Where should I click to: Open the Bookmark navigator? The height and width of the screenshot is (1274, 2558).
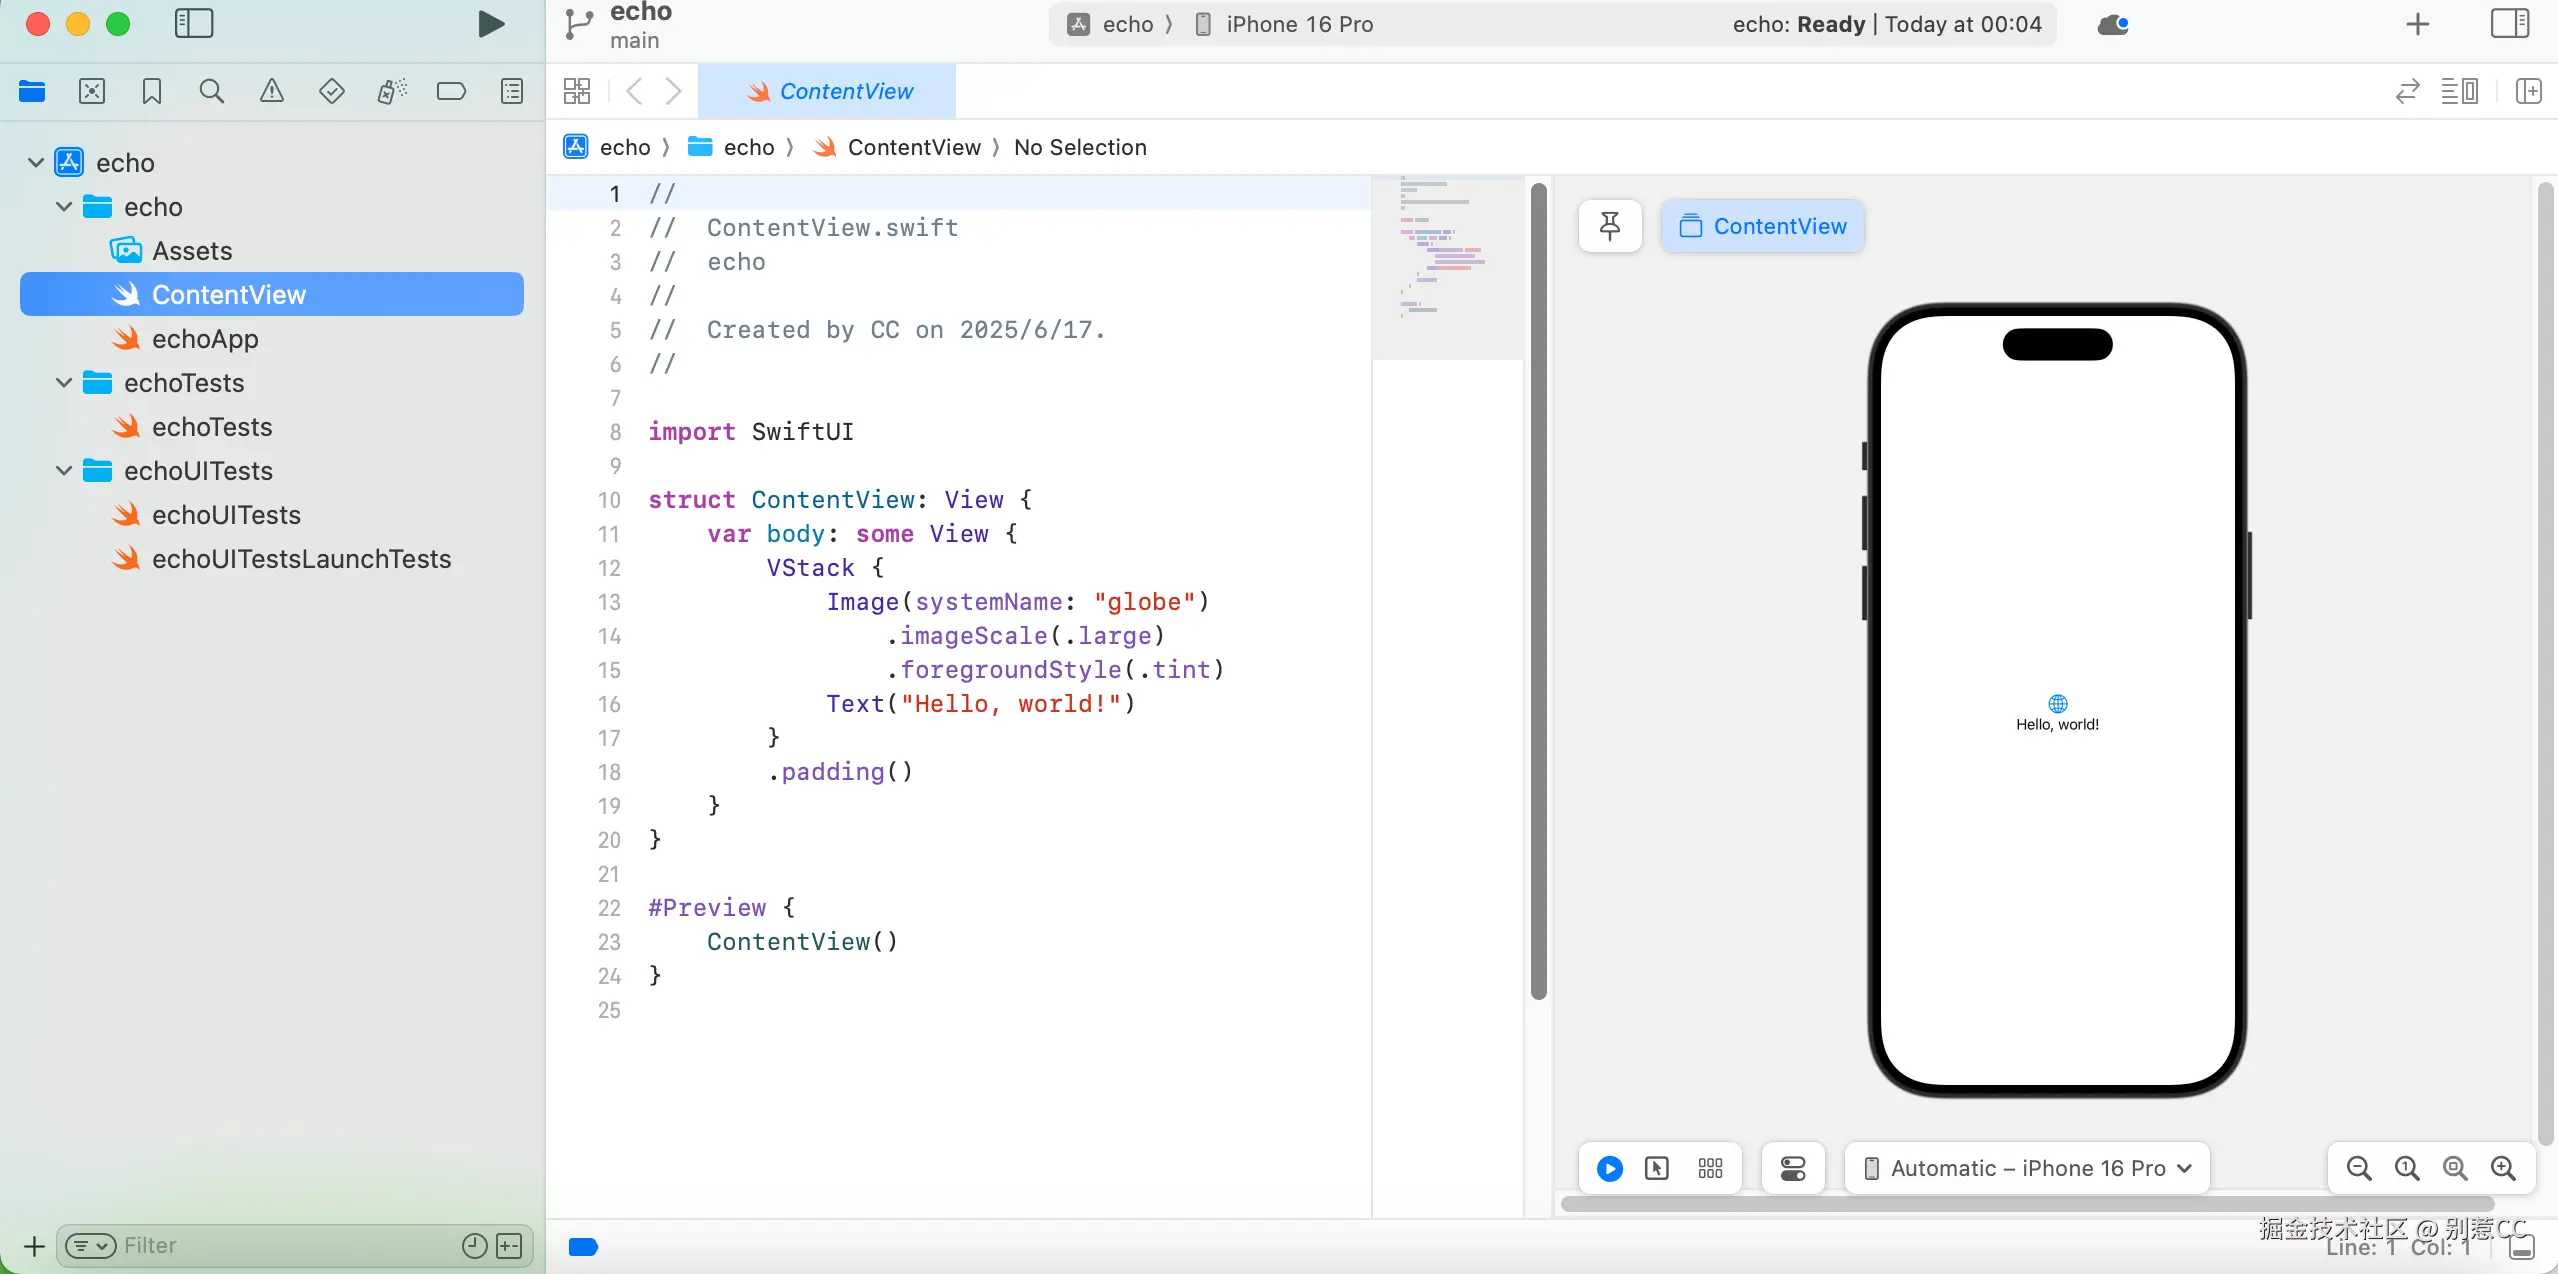coord(152,92)
